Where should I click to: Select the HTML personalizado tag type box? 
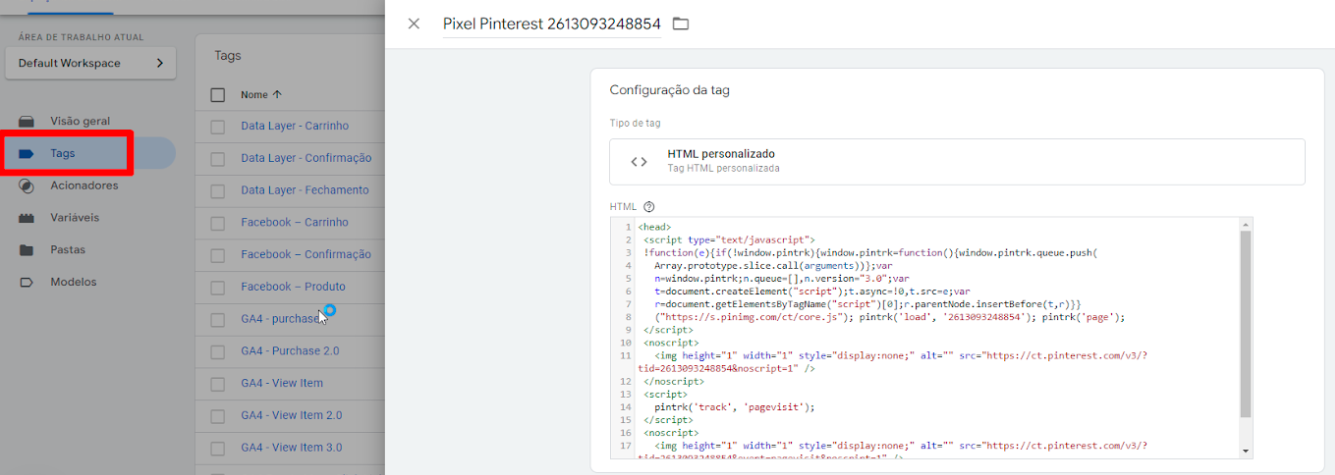point(957,161)
